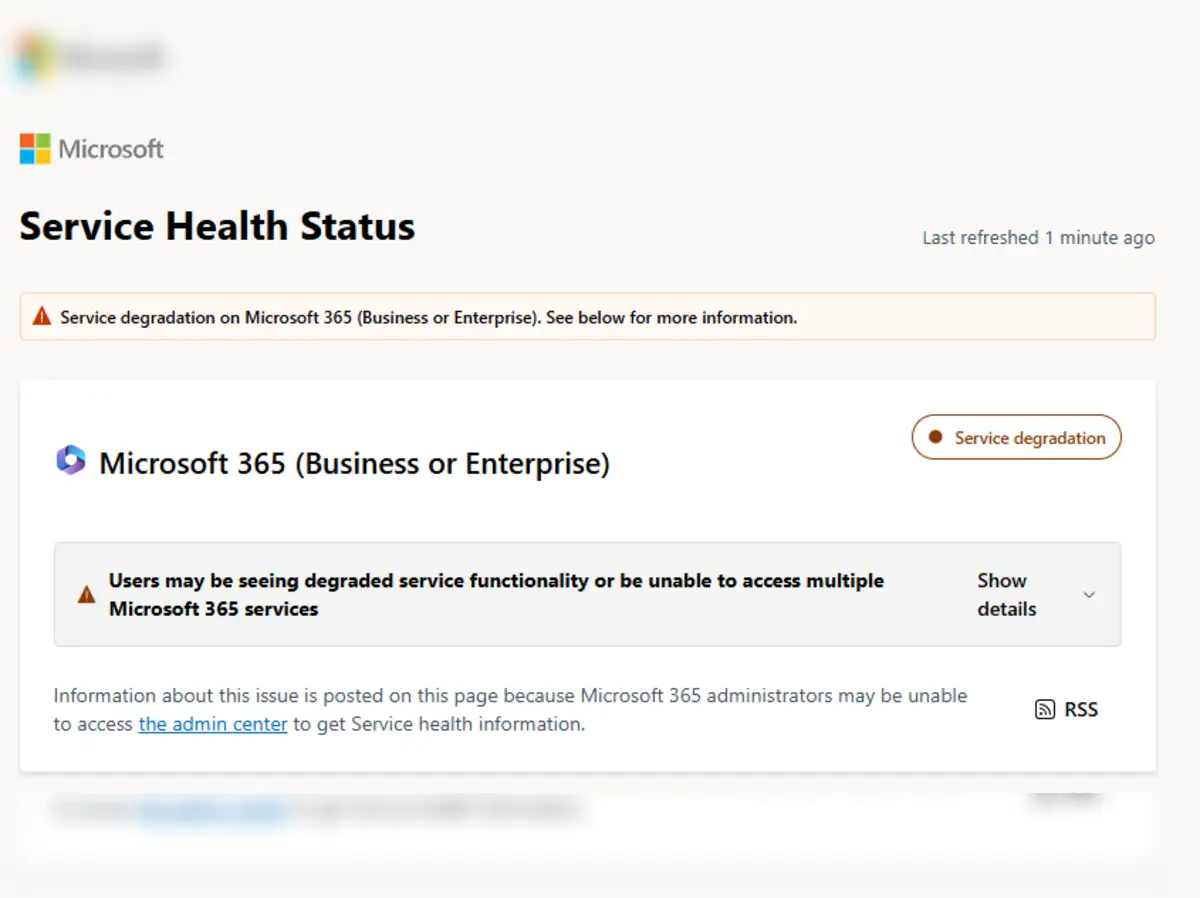Click the Microsoft four-color squares logo
1200x898 pixels.
click(x=35, y=149)
